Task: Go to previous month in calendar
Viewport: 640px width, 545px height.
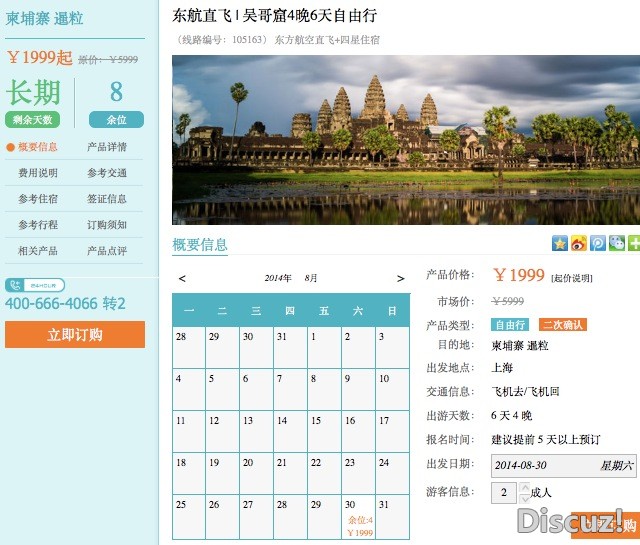Action: pyautogui.click(x=182, y=278)
